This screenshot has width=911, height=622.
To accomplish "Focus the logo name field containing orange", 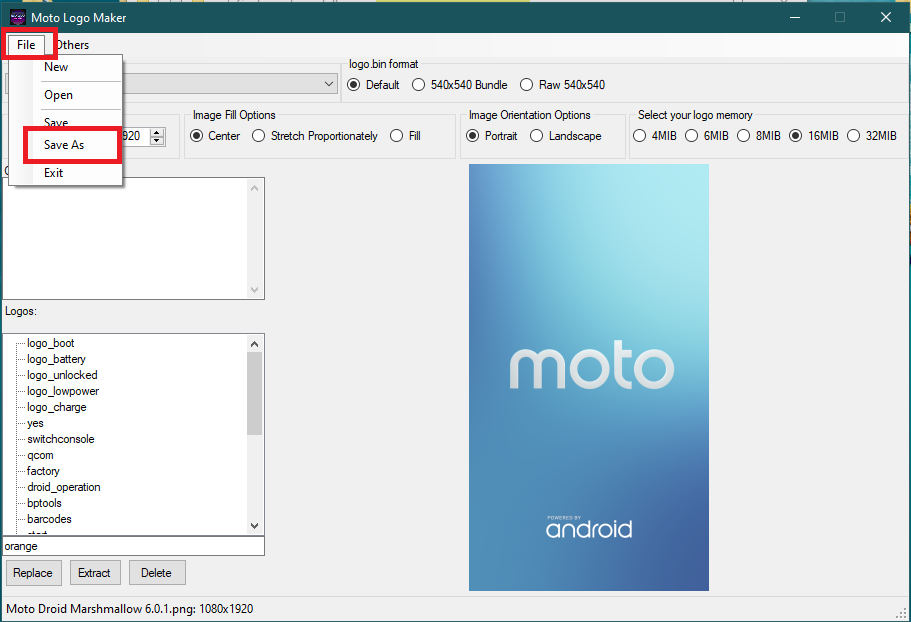I will click(x=133, y=546).
